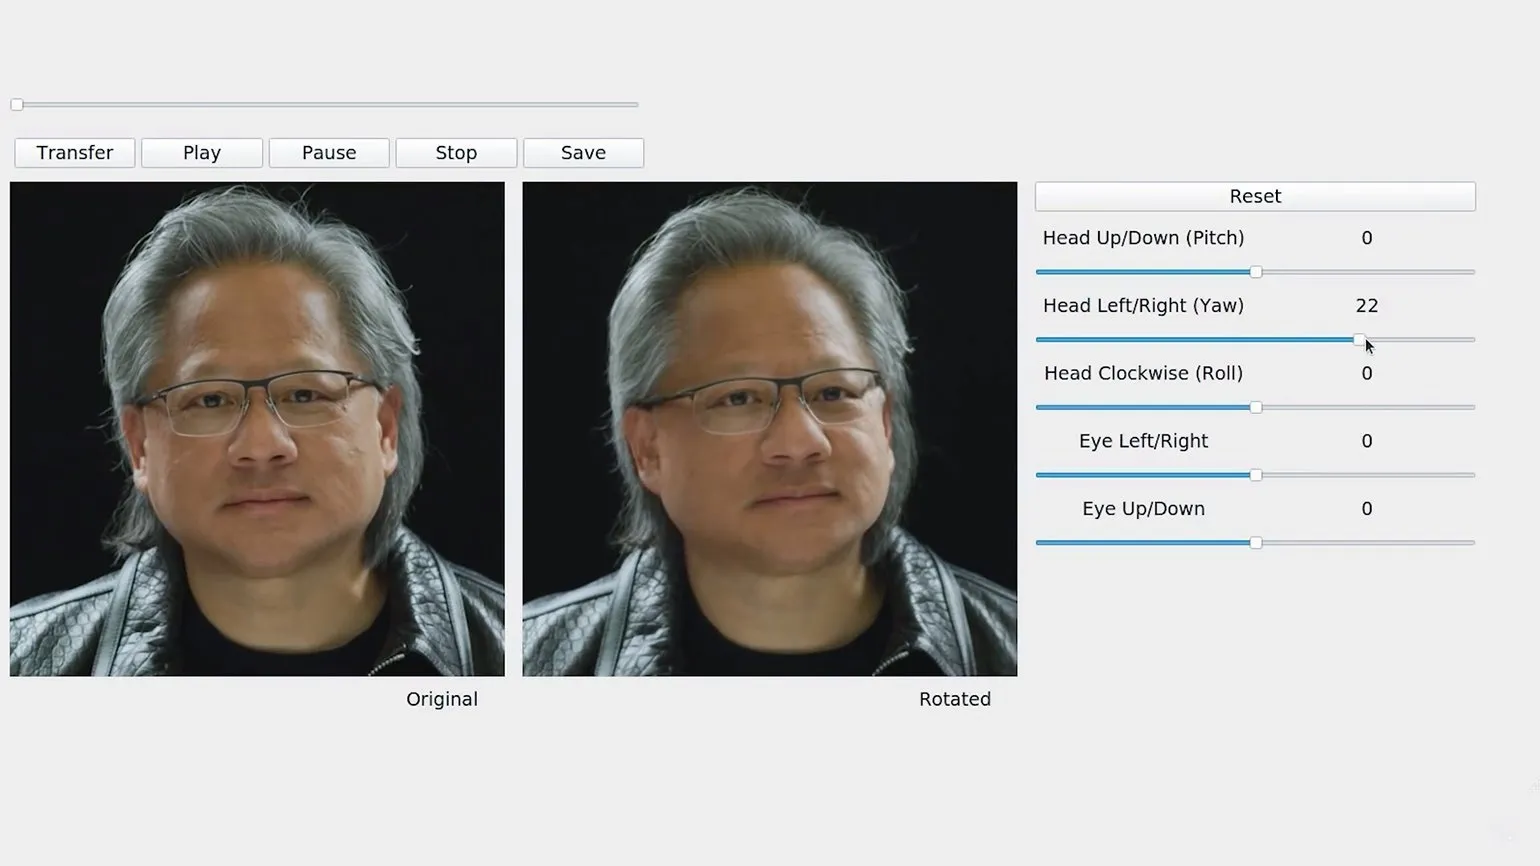Click the Head Up/Down (Pitch) slider handle
Screen dimensions: 1540x866
point(1256,272)
